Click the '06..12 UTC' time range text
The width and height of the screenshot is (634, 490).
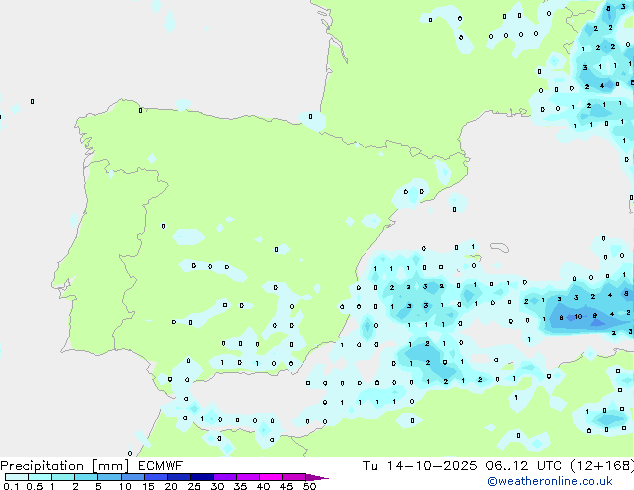pos(523,466)
